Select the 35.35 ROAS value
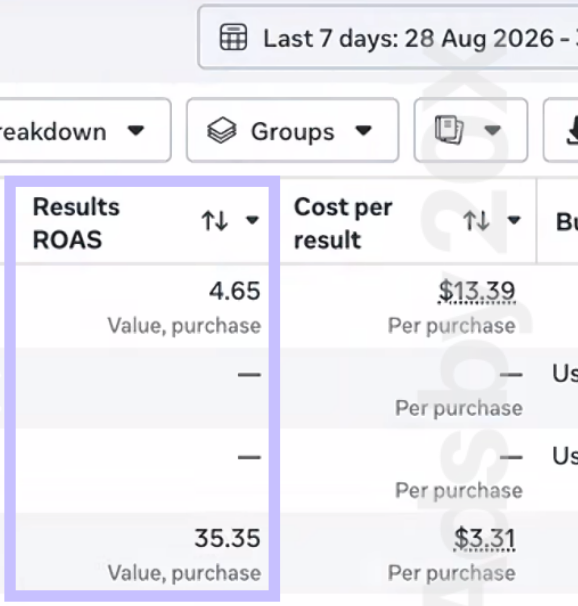This screenshot has height=606, width=578. click(227, 538)
